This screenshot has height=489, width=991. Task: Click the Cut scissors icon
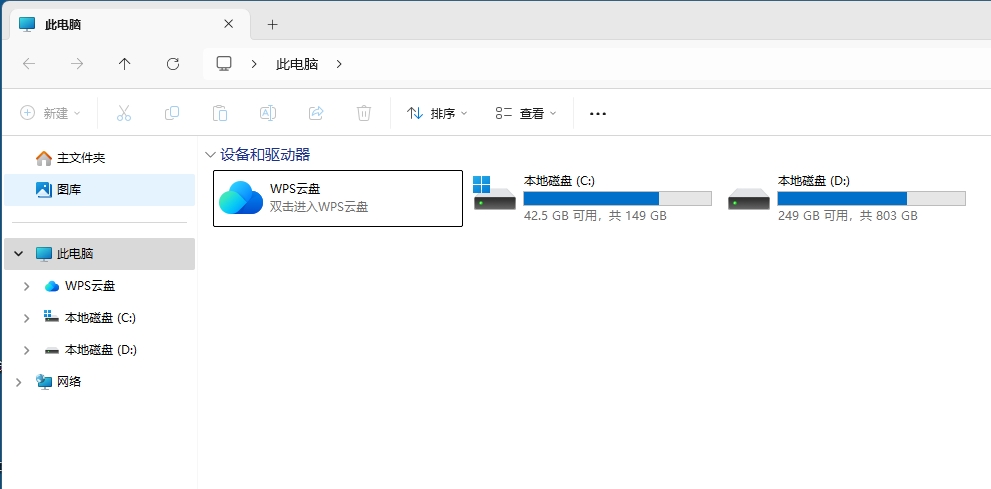tap(124, 113)
